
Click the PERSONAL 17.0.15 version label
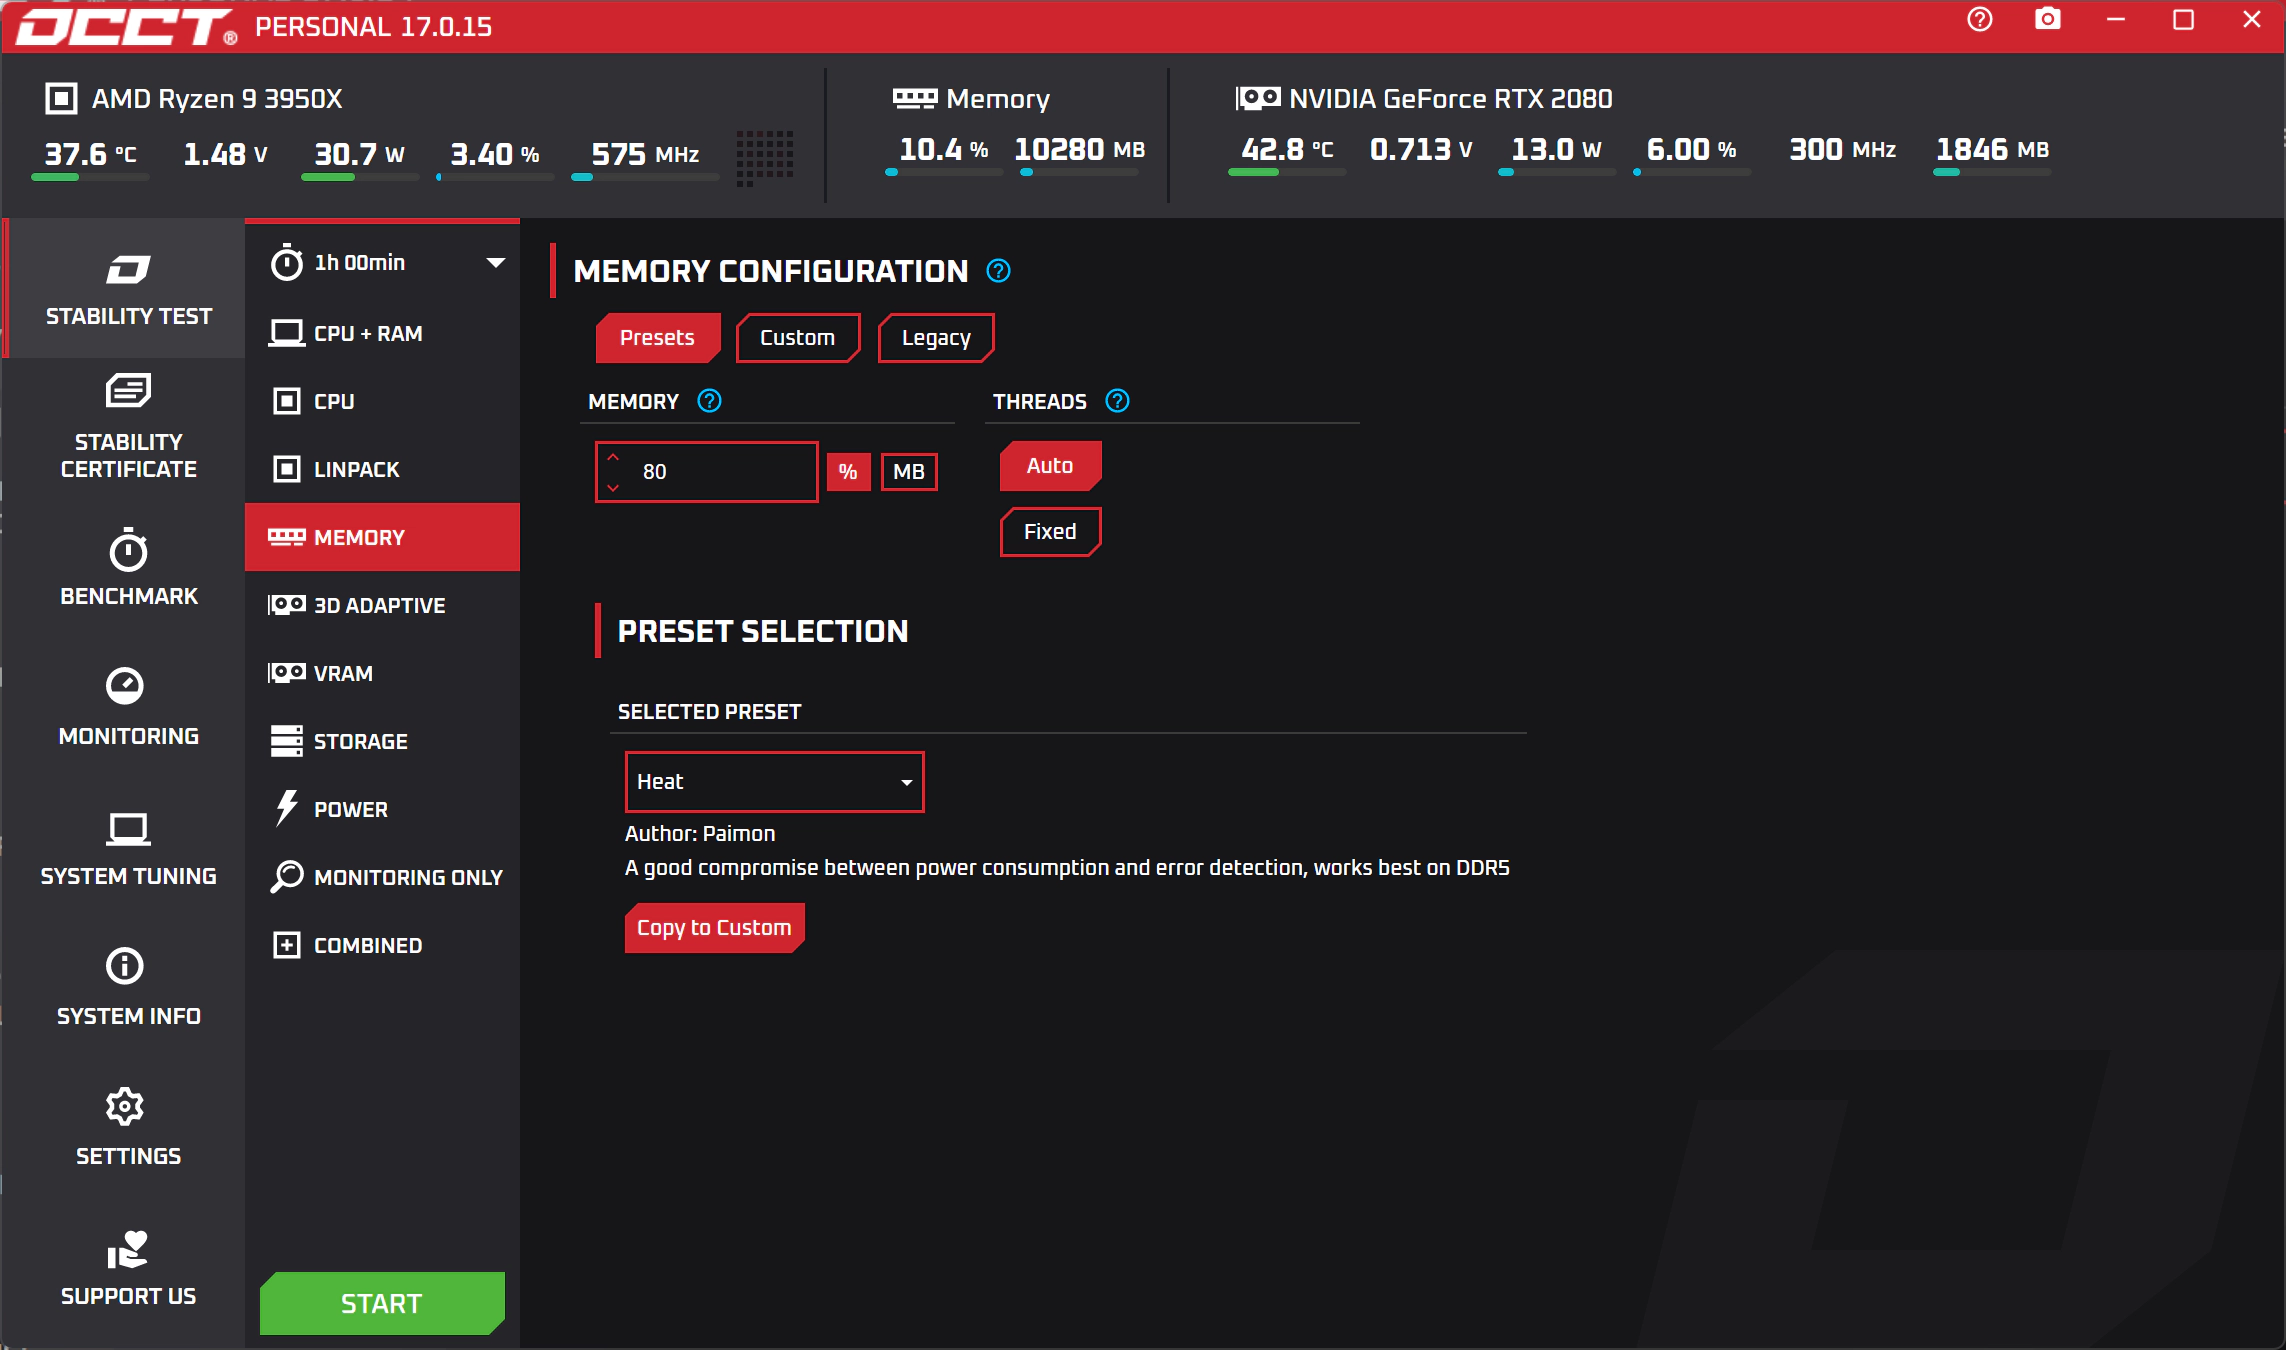coord(373,27)
